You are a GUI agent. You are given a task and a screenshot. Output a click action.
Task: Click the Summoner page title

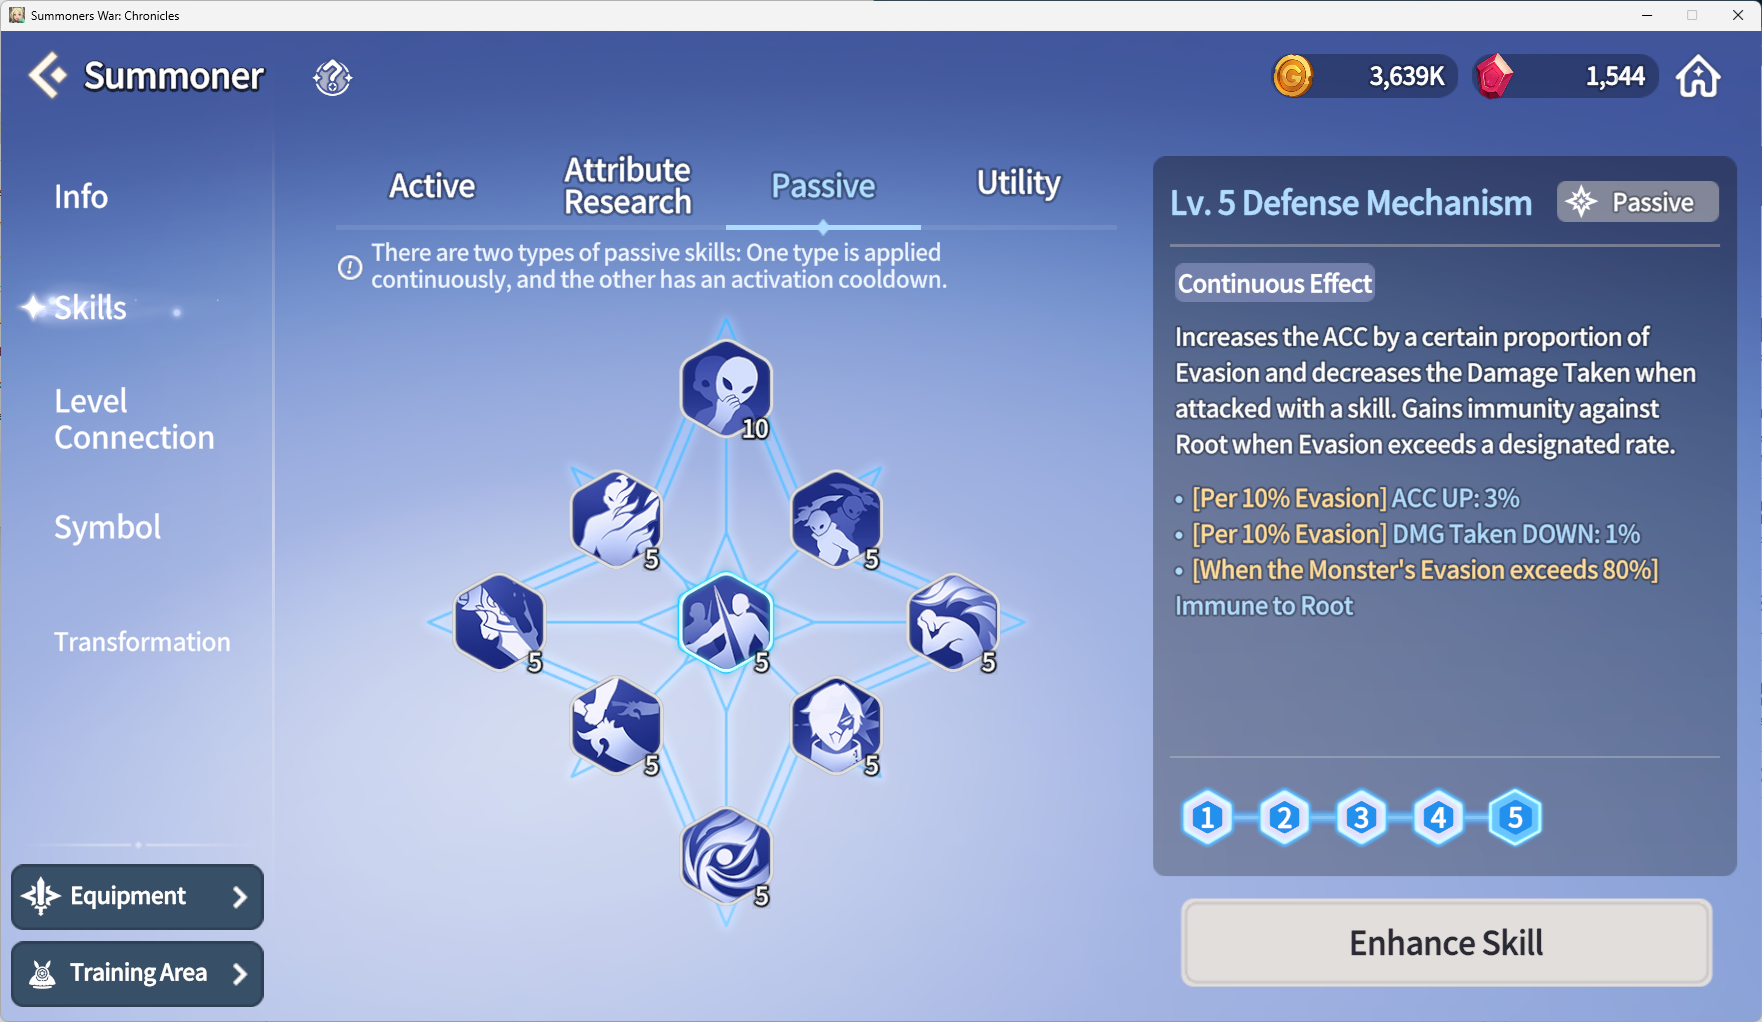click(x=174, y=76)
